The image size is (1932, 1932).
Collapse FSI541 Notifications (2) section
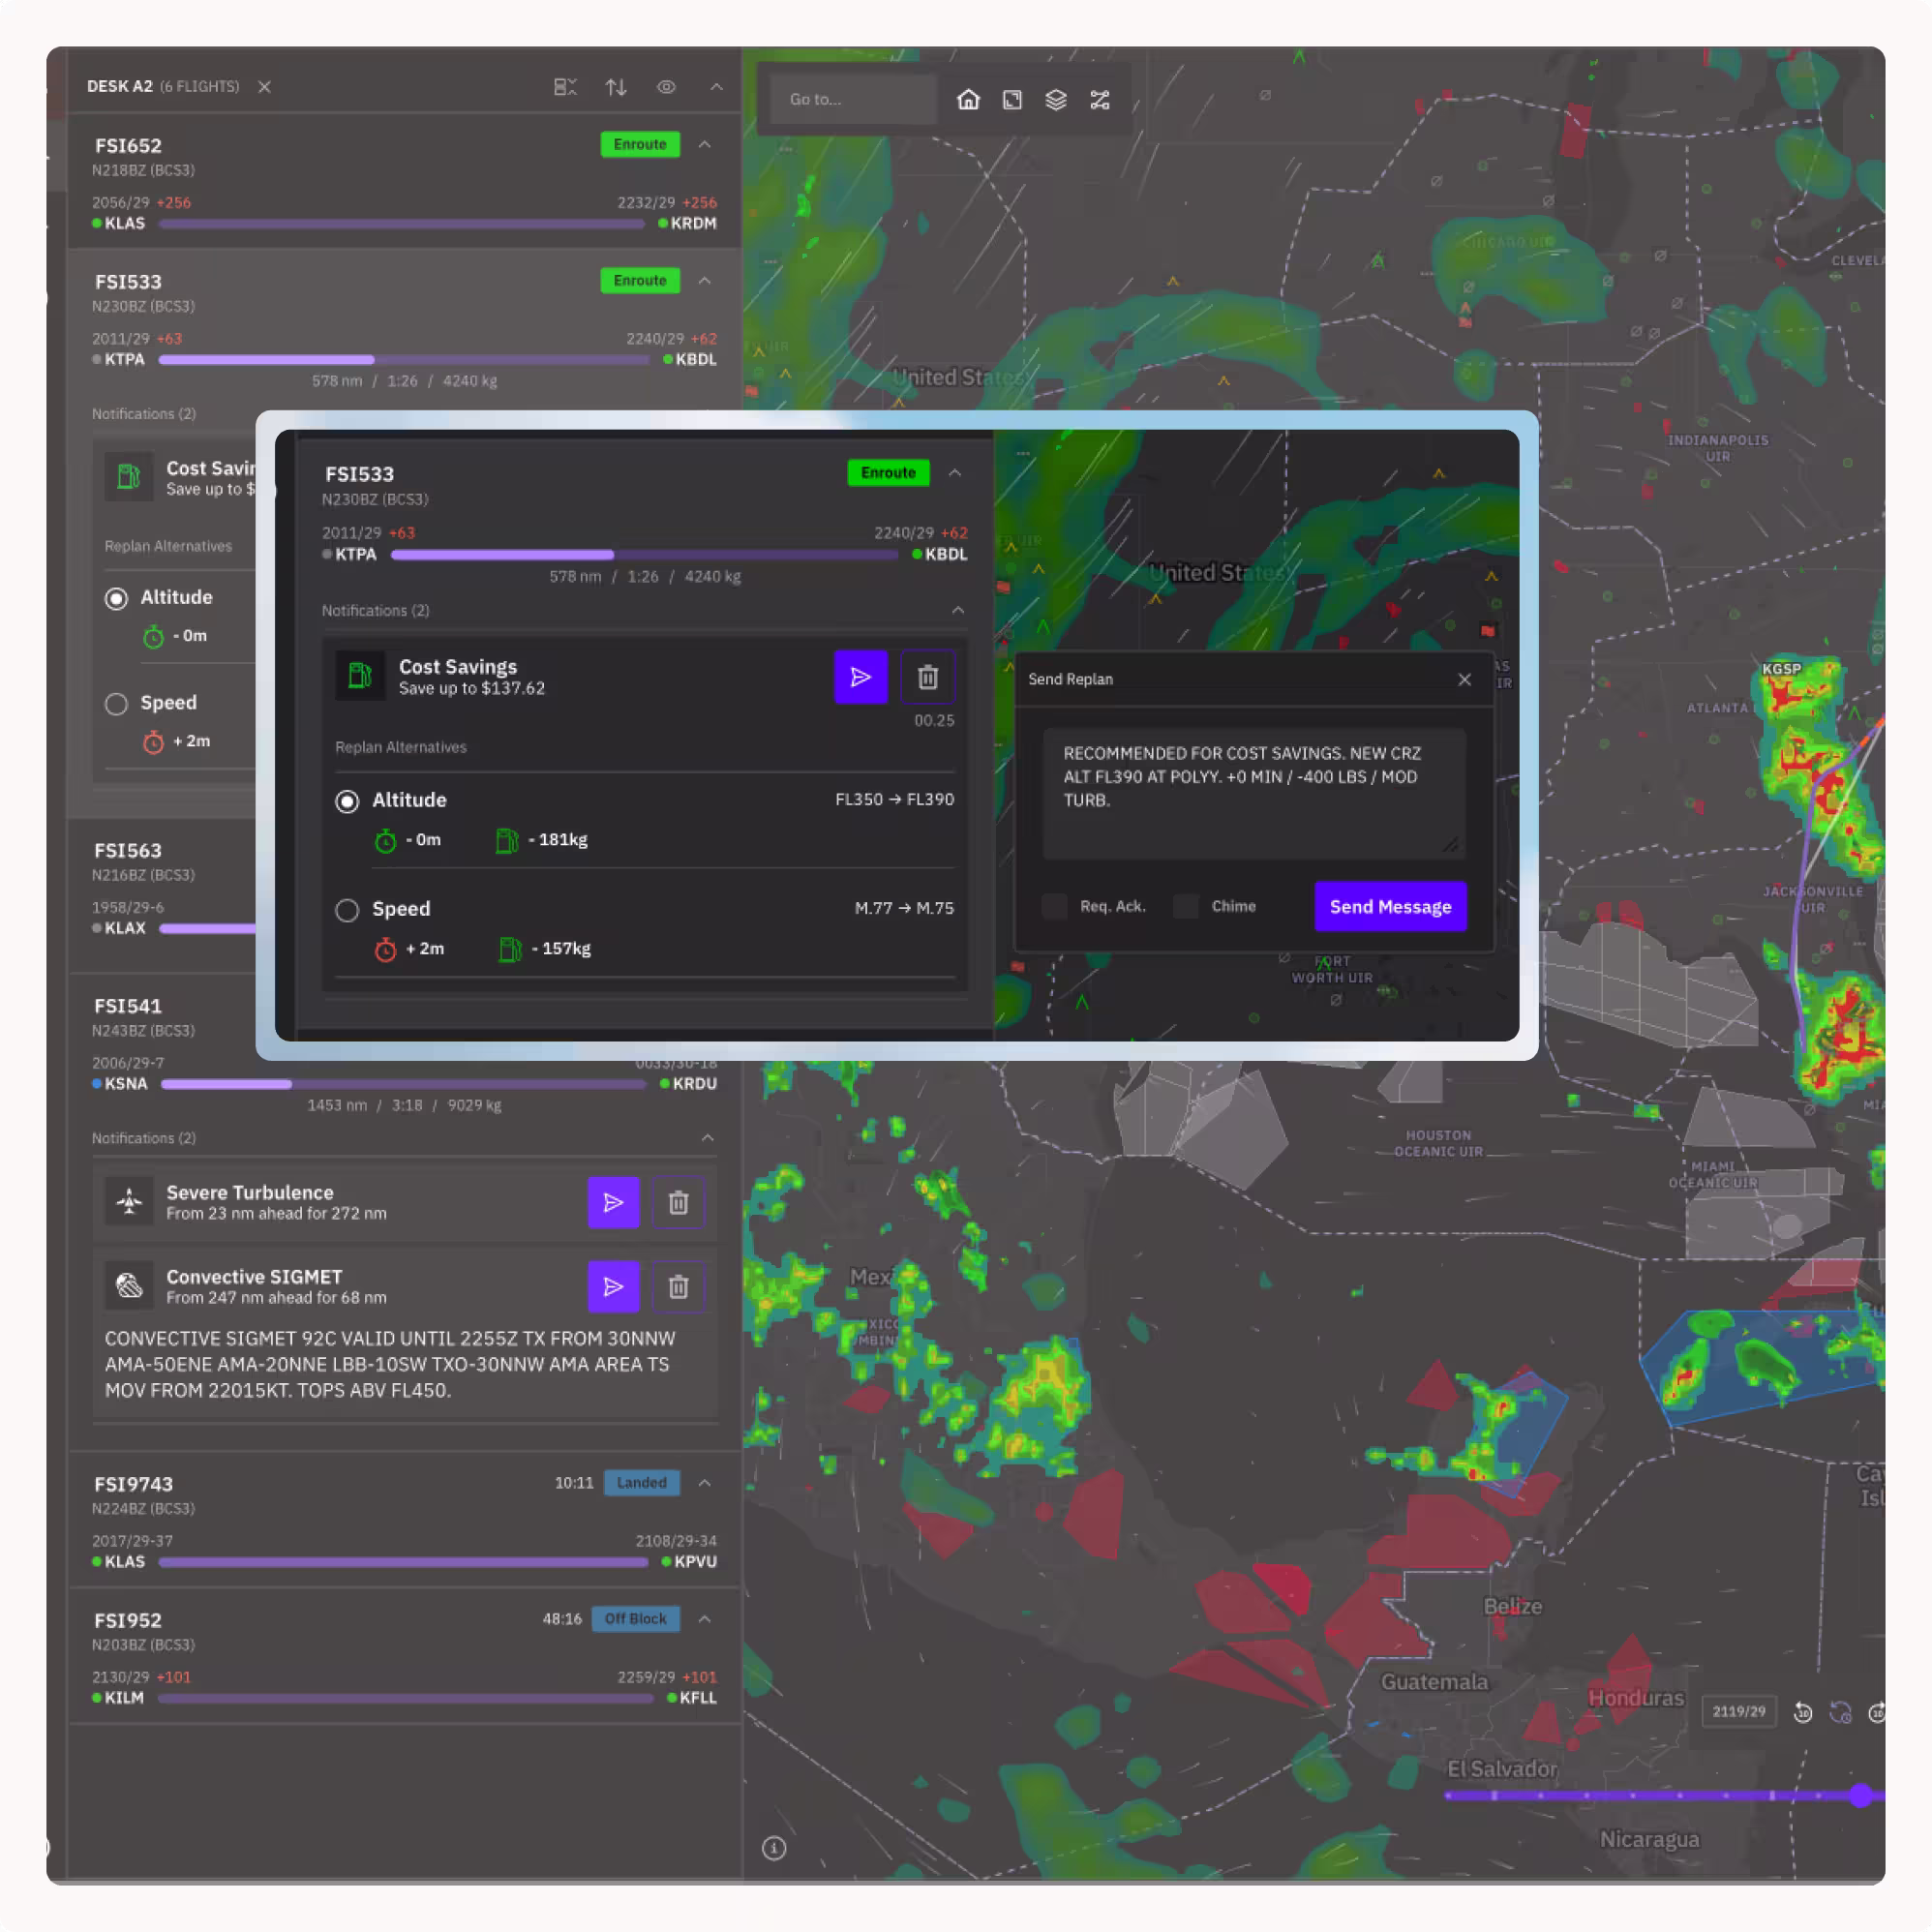[x=708, y=1138]
